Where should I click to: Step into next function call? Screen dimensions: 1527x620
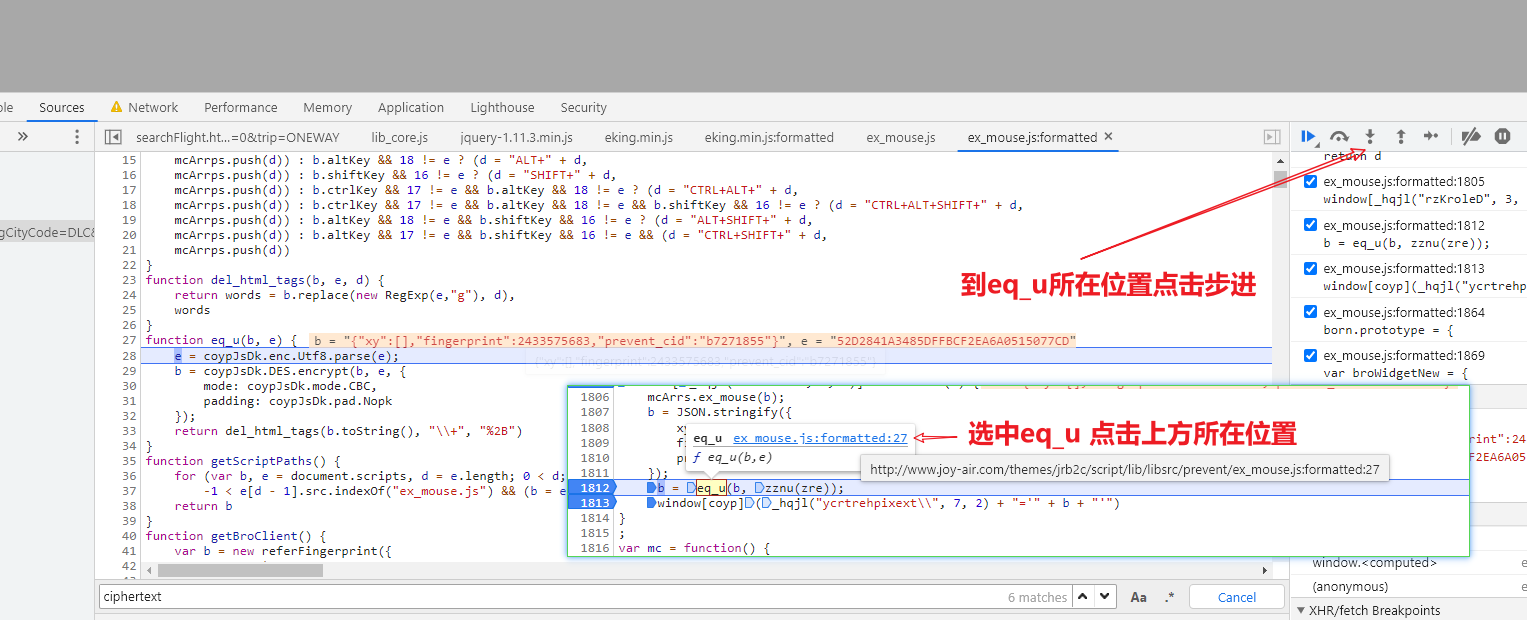point(1370,137)
